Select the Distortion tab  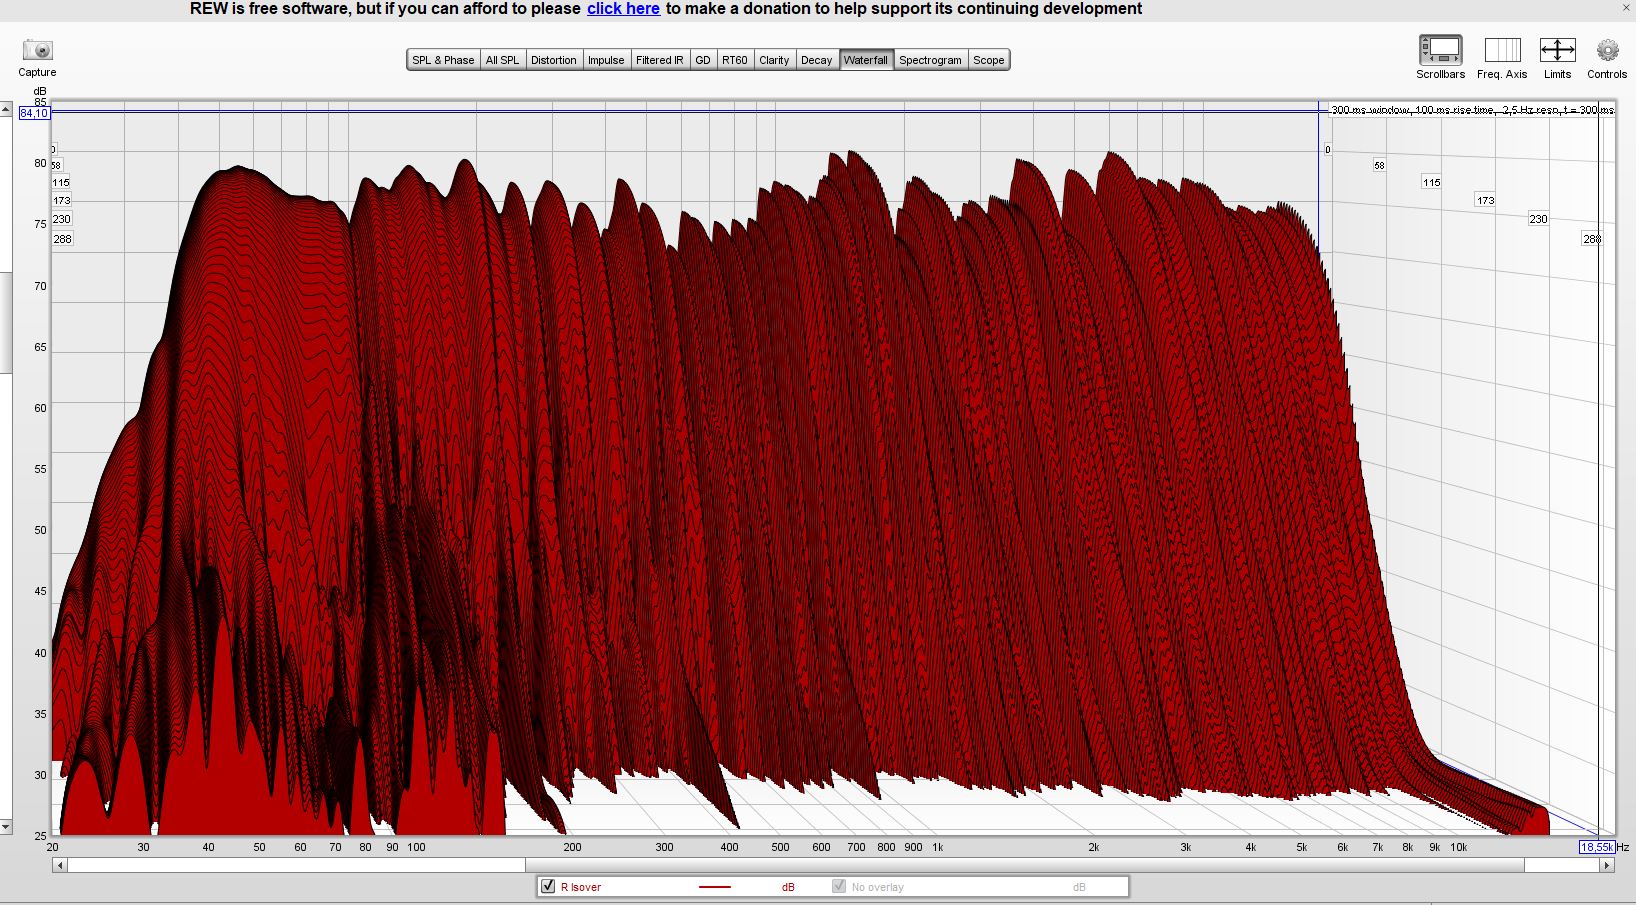(x=553, y=60)
